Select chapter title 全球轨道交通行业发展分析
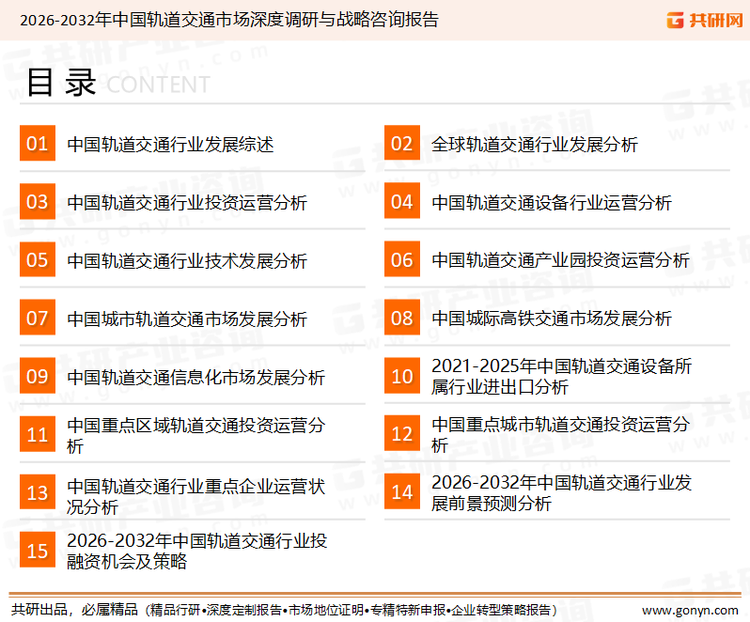Viewport: 750px width, 622px height. point(535,144)
